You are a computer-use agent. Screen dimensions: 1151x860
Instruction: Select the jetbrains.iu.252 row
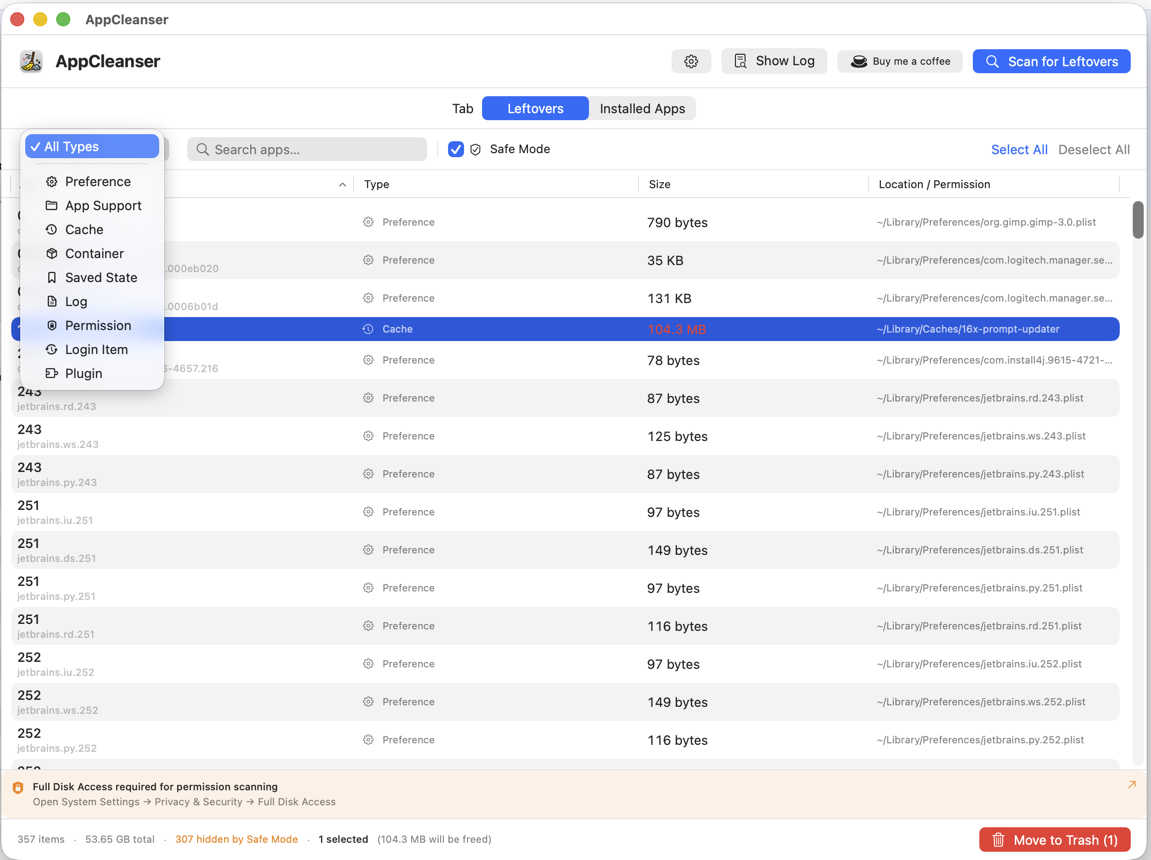(565, 664)
